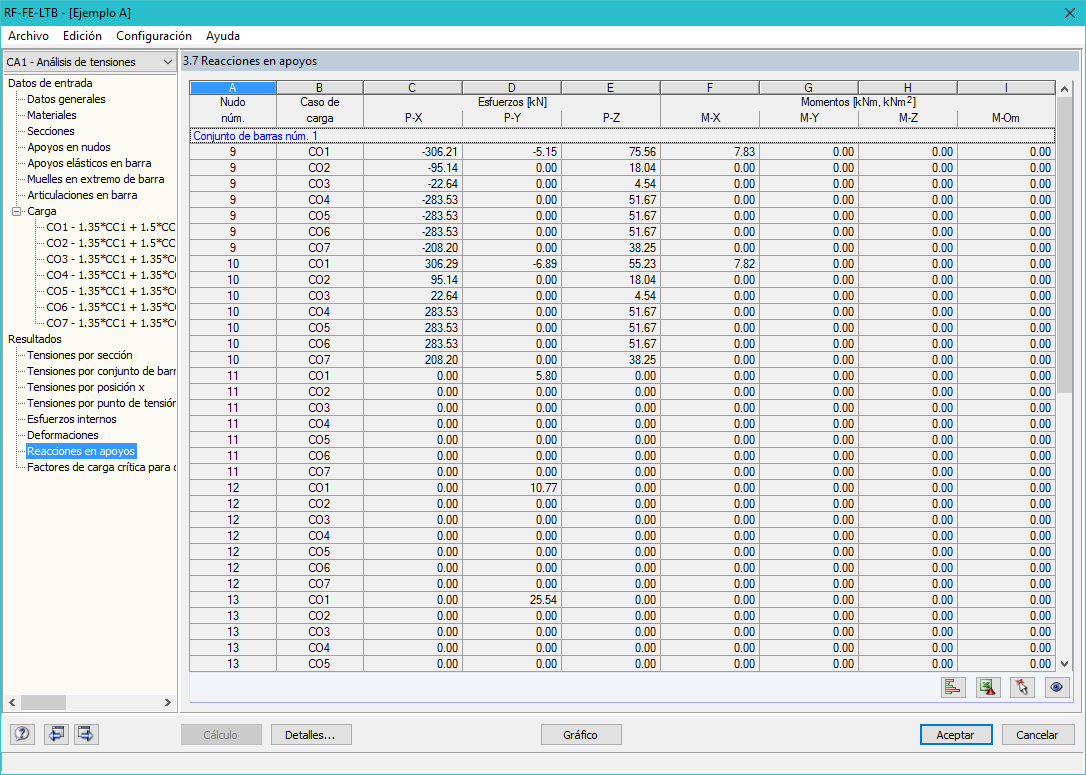1086x775 pixels.
Task: Select Apoyos elásticos en barra item
Action: pos(89,163)
